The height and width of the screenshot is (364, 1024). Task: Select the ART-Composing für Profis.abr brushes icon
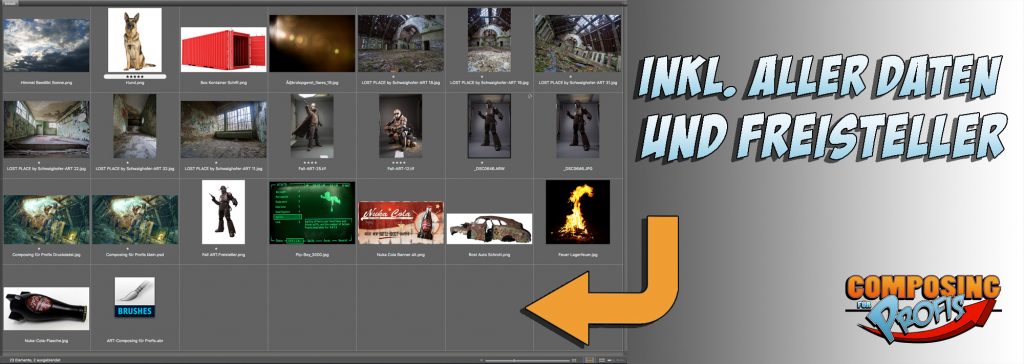coord(135,297)
